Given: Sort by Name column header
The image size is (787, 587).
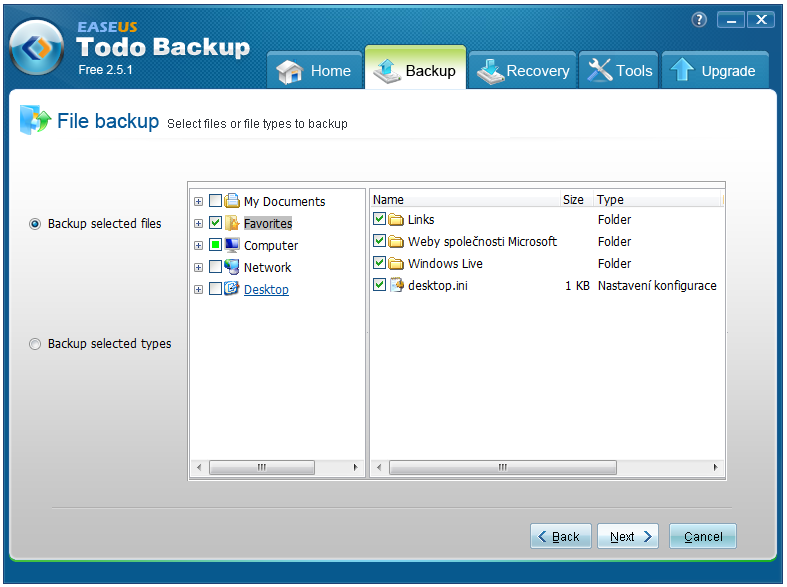Looking at the screenshot, I should point(465,199).
